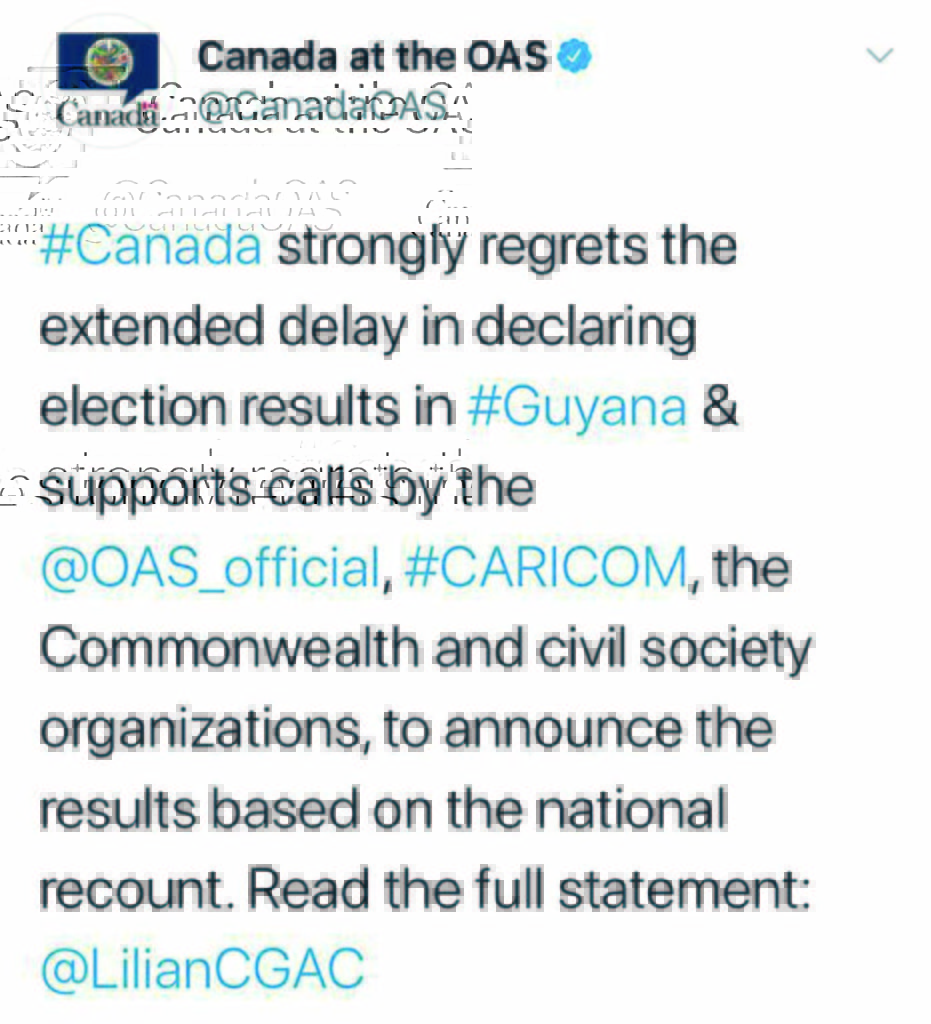
Task: Click the "organizations, to announce the" line
Action: [x=405, y=729]
